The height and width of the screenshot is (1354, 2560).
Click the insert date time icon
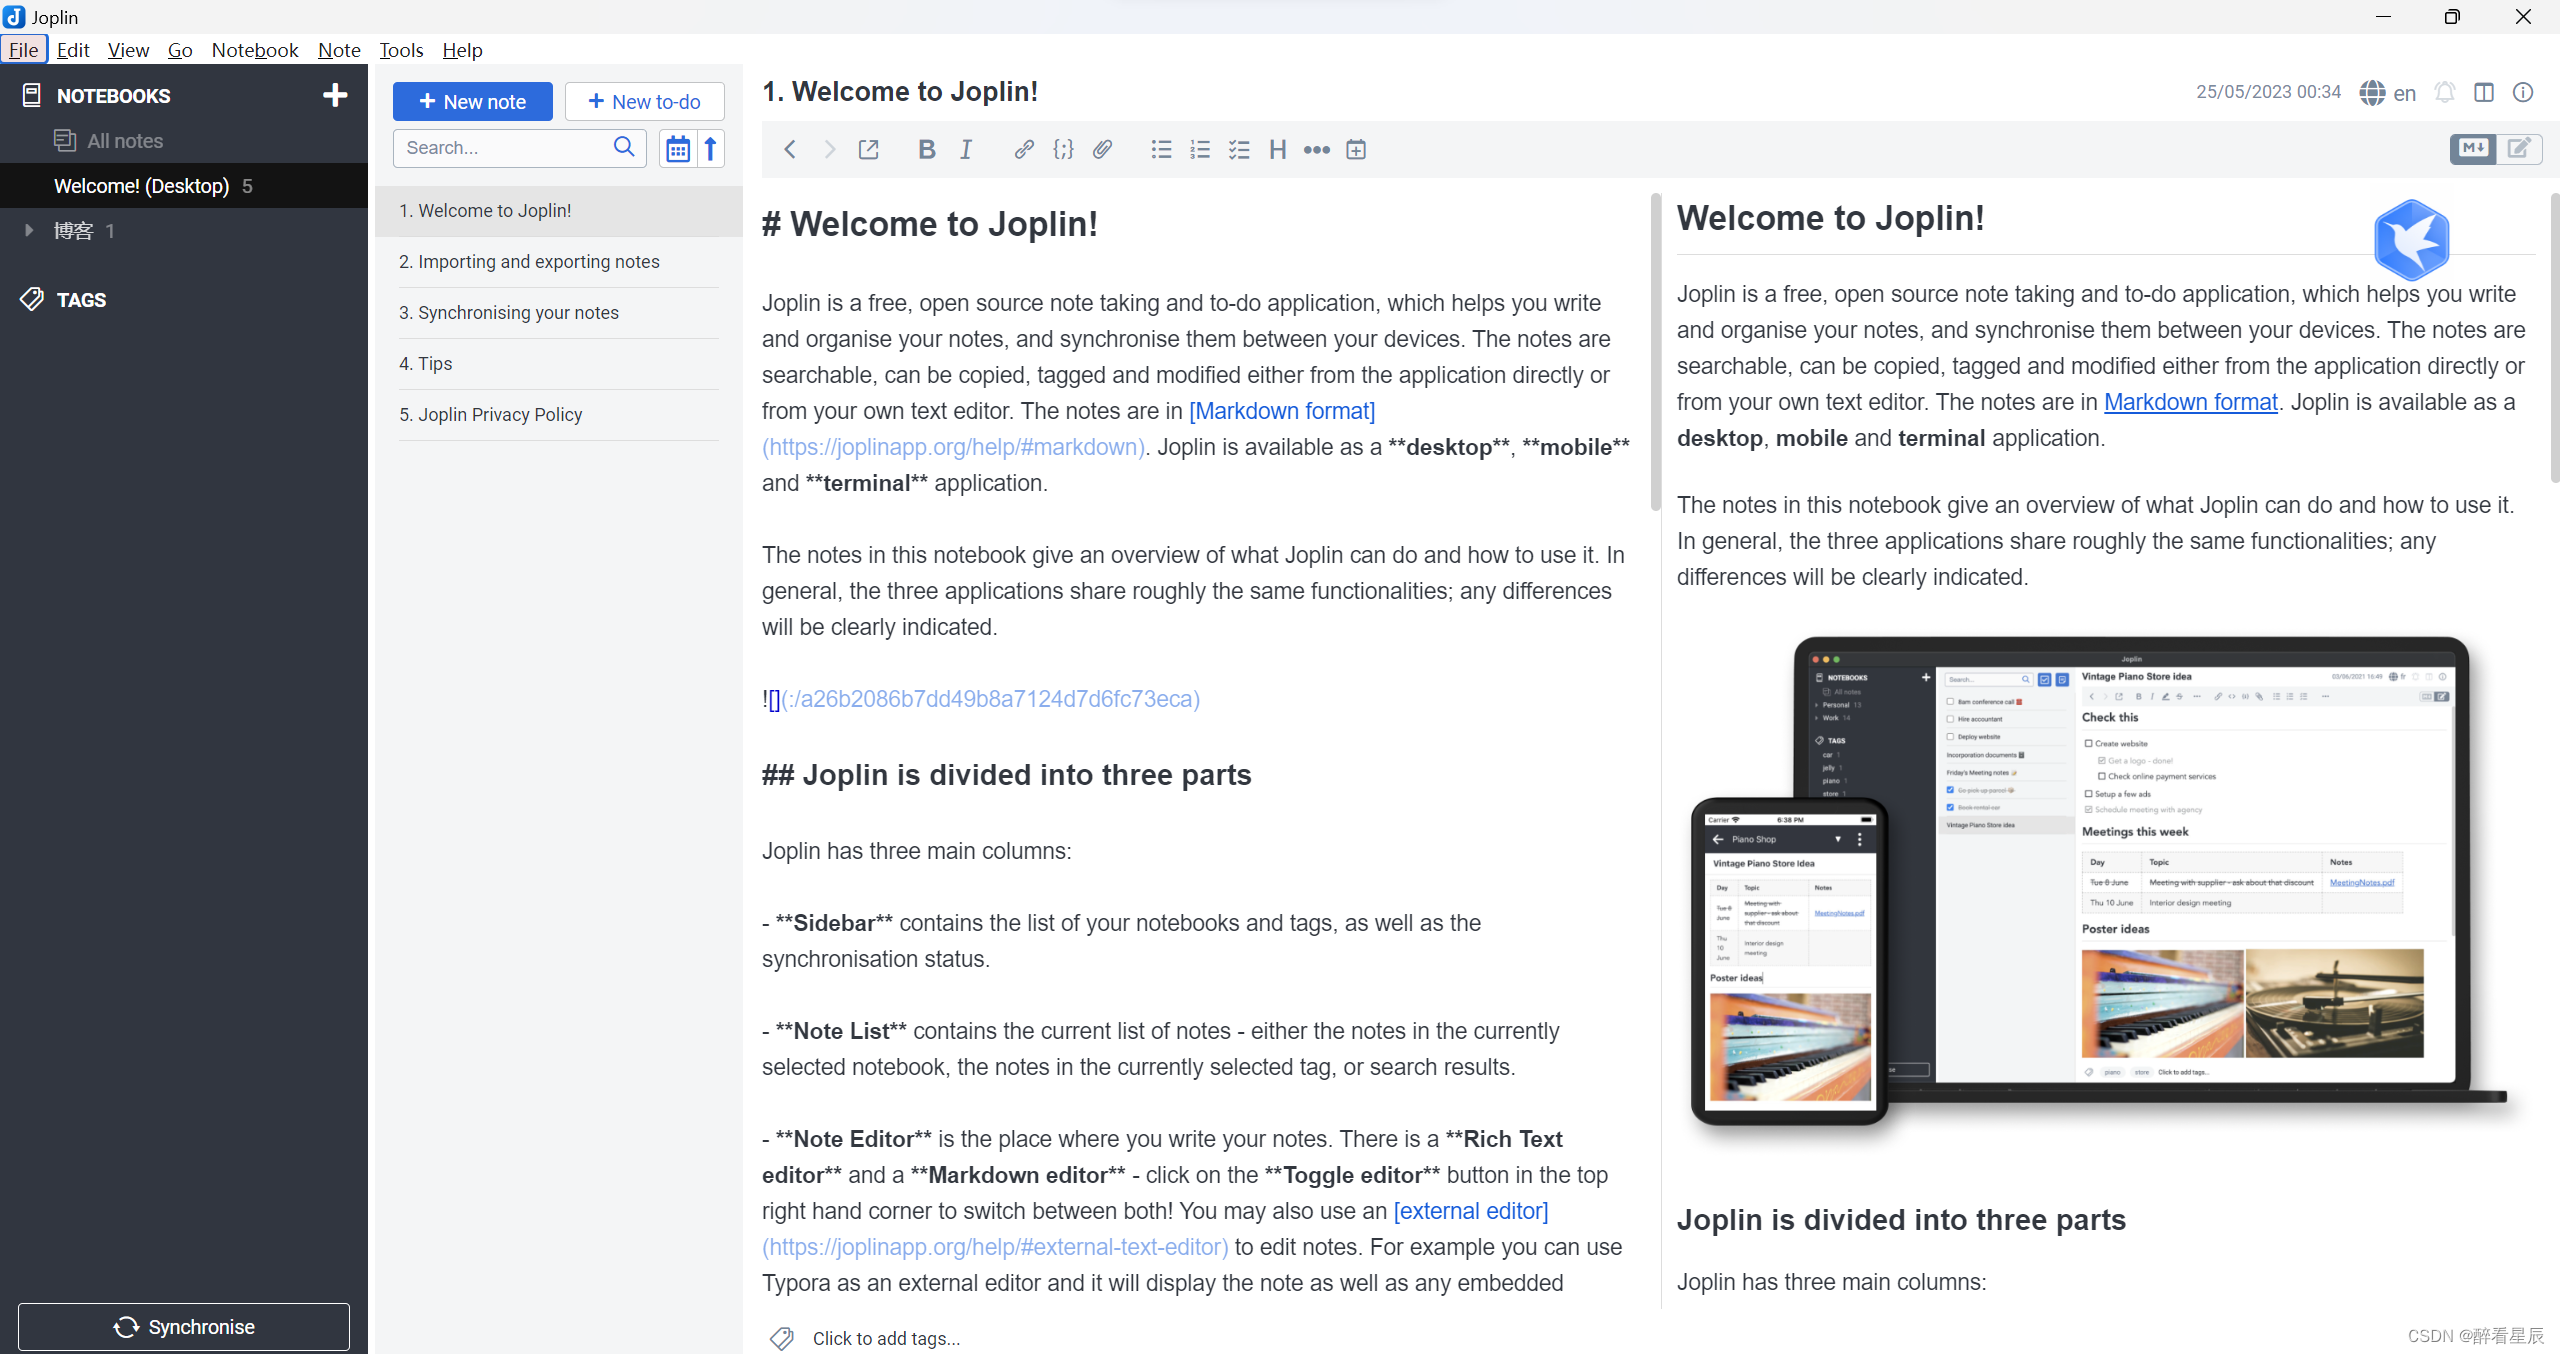tap(1356, 150)
